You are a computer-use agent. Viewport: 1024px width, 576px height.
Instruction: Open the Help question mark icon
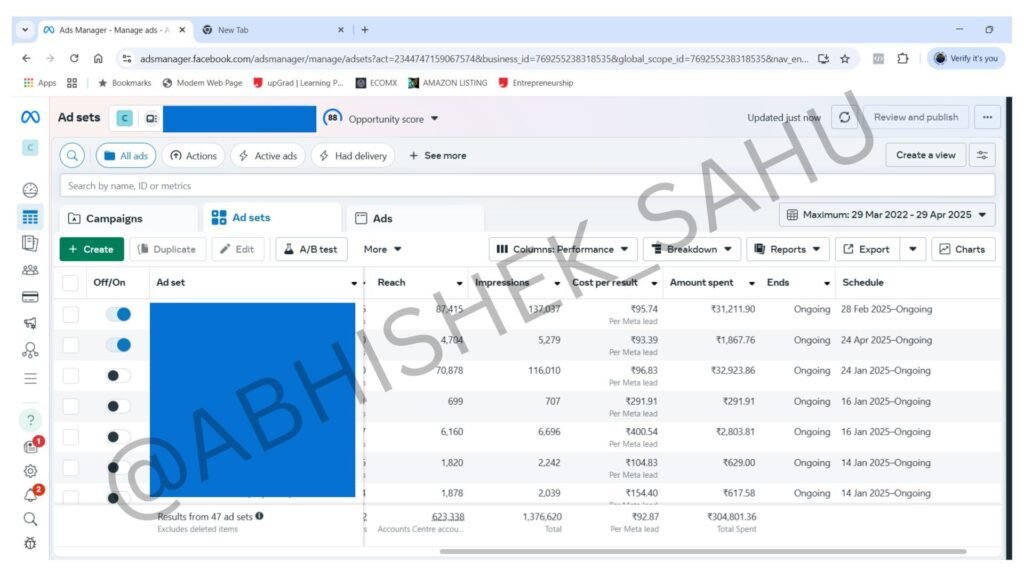click(x=30, y=420)
